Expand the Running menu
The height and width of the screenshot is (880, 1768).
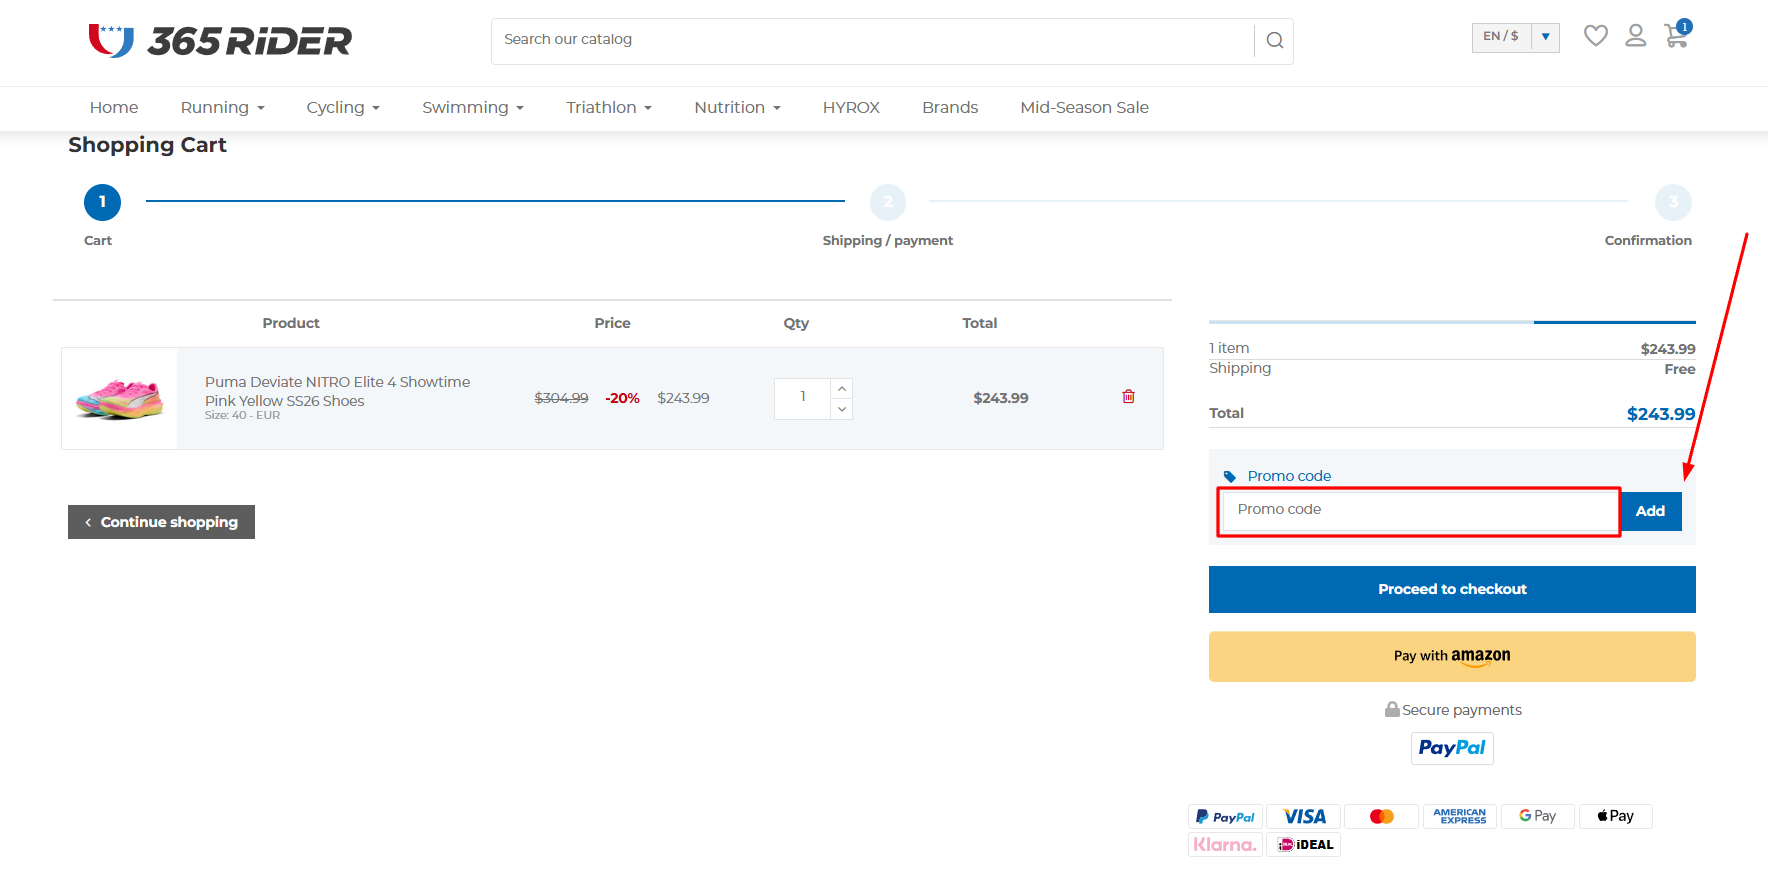coord(222,108)
